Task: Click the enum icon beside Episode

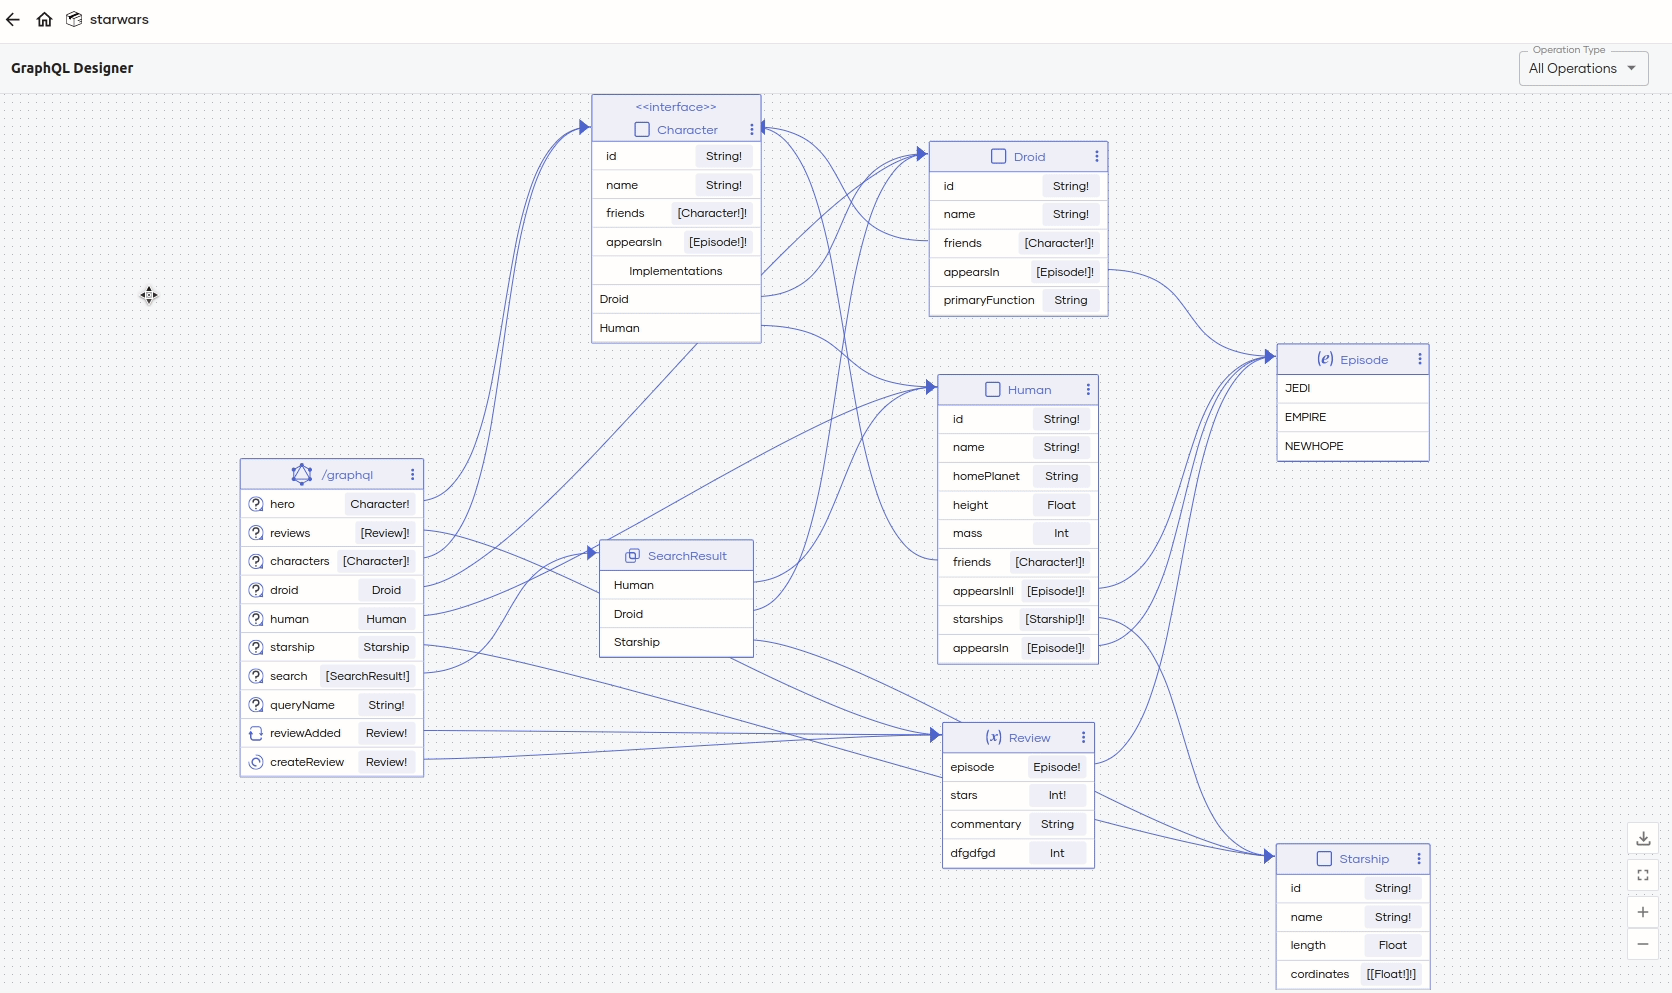Action: tap(1325, 359)
